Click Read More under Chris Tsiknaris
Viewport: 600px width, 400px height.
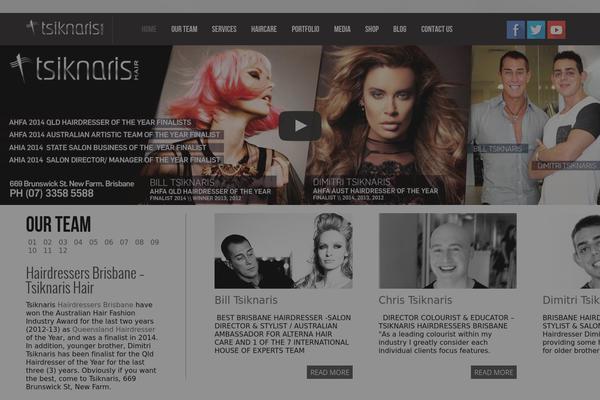[x=494, y=372]
